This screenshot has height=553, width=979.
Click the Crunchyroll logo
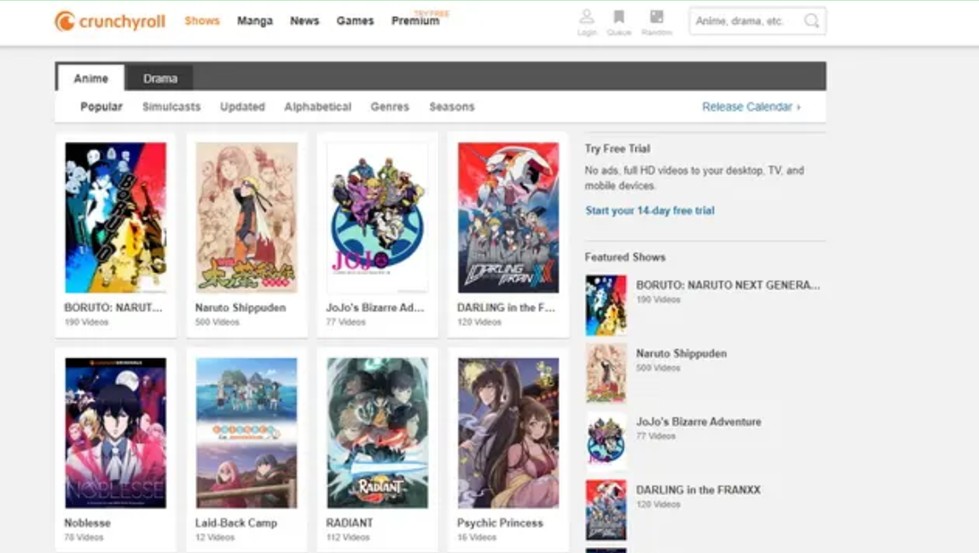[x=110, y=21]
